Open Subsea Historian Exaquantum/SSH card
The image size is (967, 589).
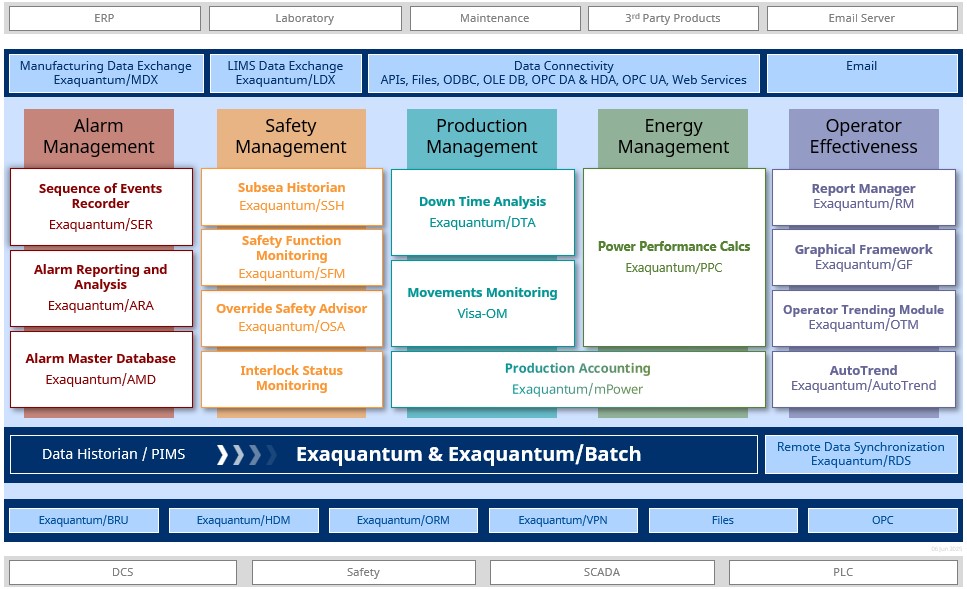click(292, 197)
